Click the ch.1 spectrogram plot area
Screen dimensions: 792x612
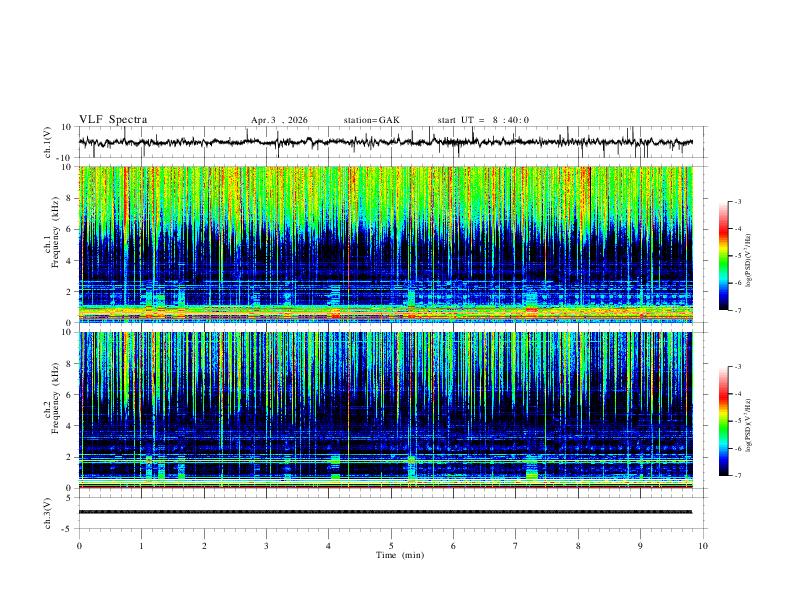[385, 244]
